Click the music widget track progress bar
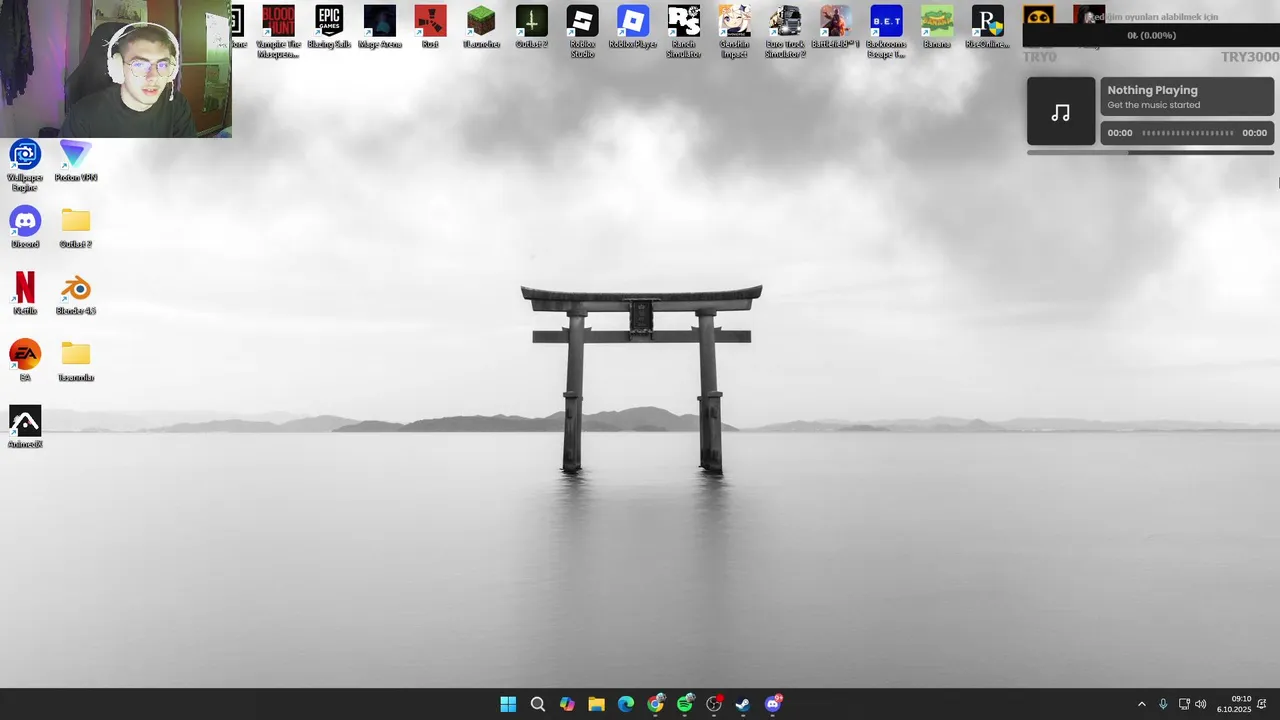The width and height of the screenshot is (1280, 720). (x=1188, y=133)
